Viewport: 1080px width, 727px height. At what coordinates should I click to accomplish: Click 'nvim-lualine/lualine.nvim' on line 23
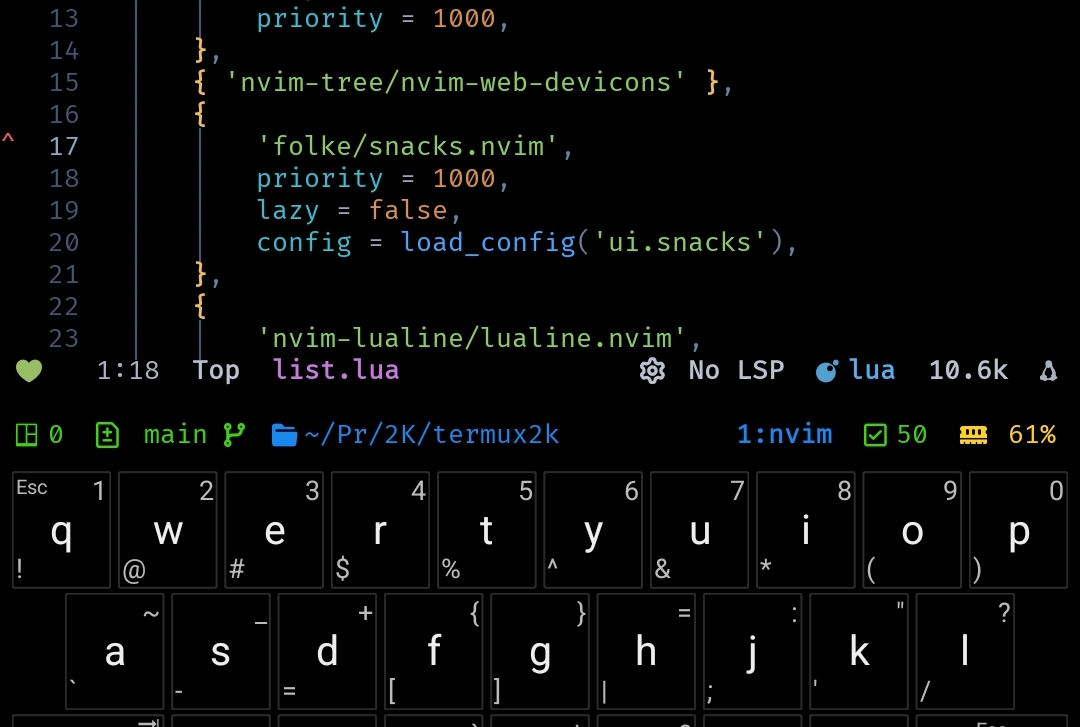[472, 338]
